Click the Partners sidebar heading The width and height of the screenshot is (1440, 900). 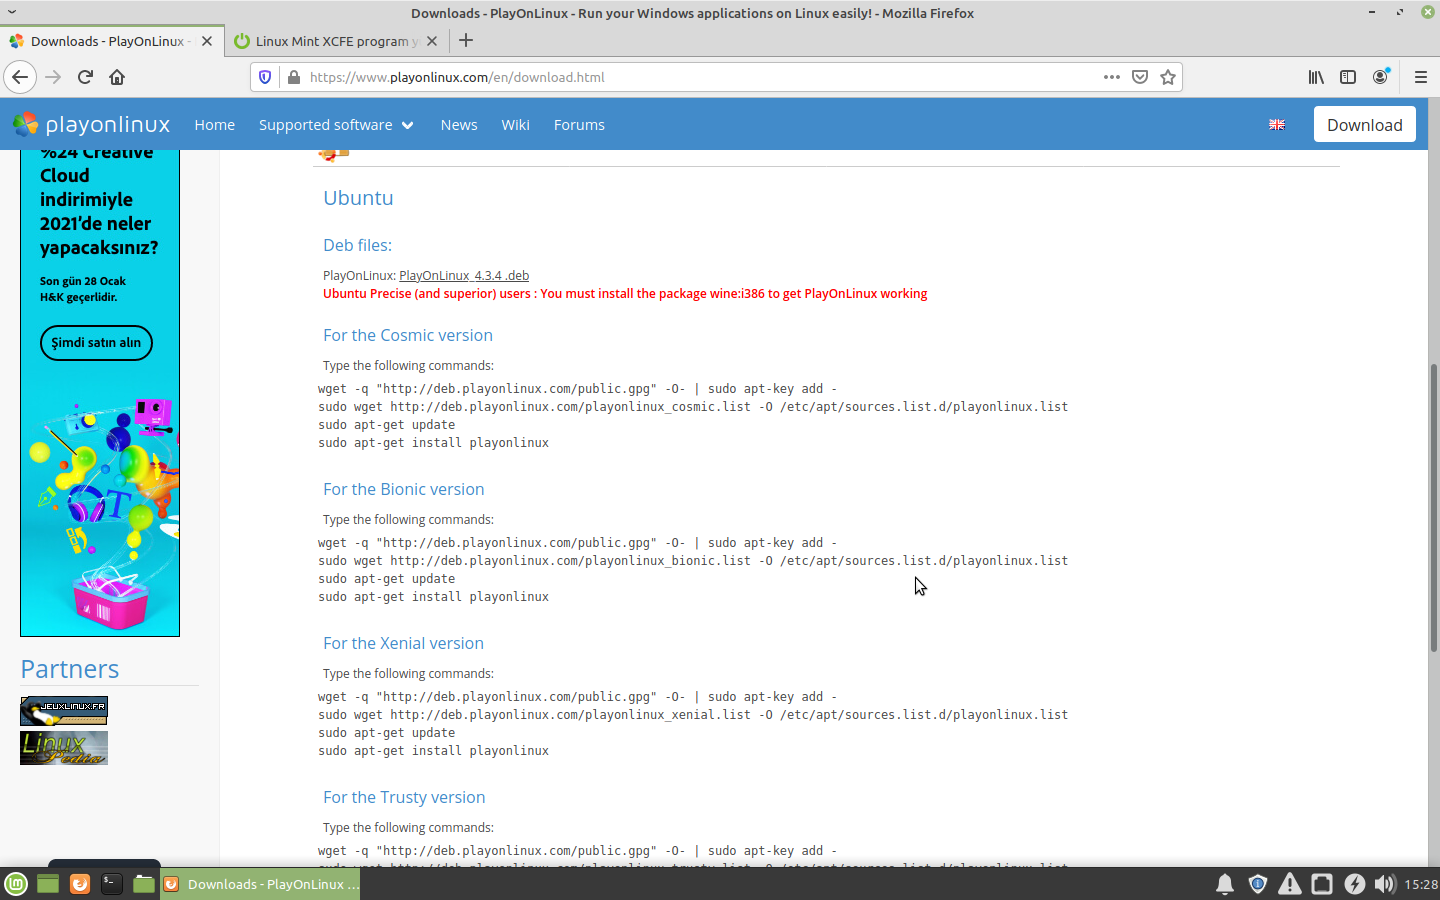tap(70, 669)
